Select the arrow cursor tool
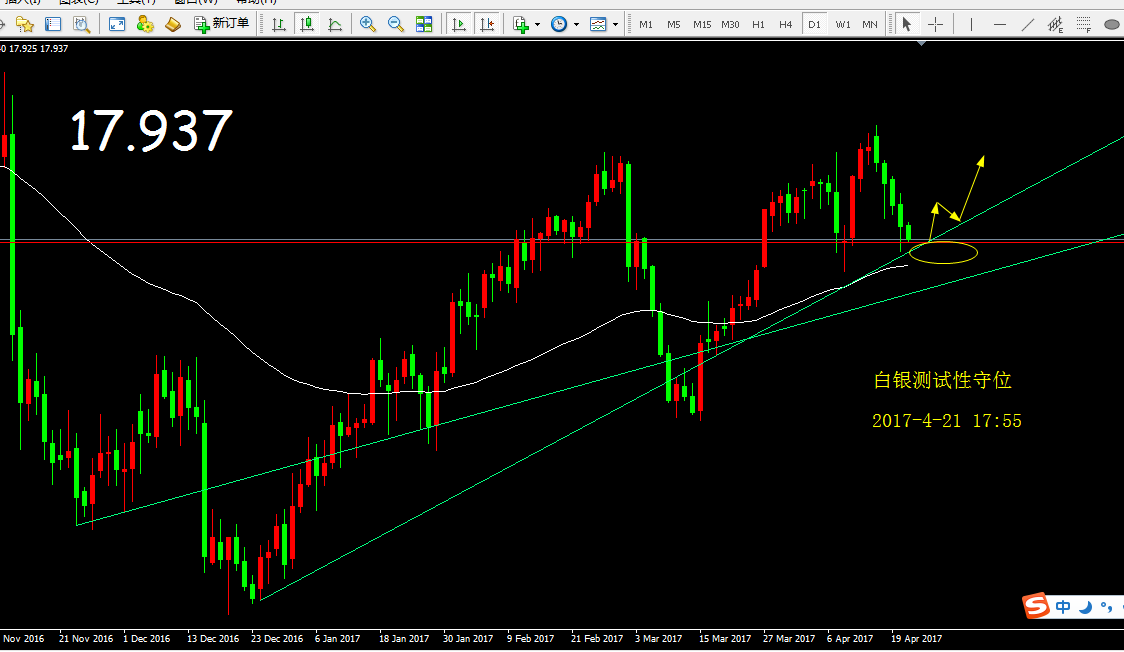The image size is (1124, 652). pos(907,24)
